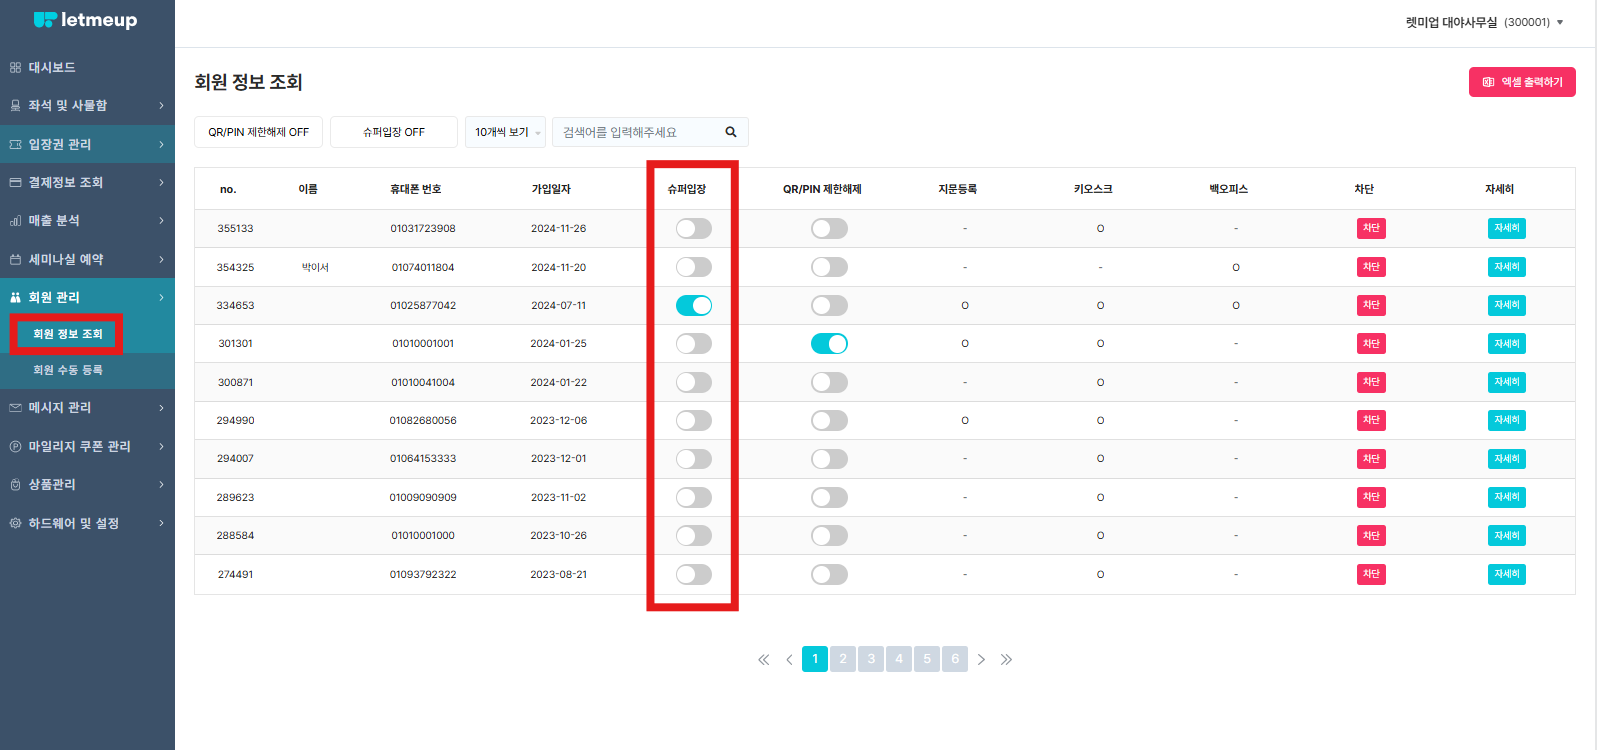Turn off QR/PIN 제한해제 for member 301301

pyautogui.click(x=829, y=344)
